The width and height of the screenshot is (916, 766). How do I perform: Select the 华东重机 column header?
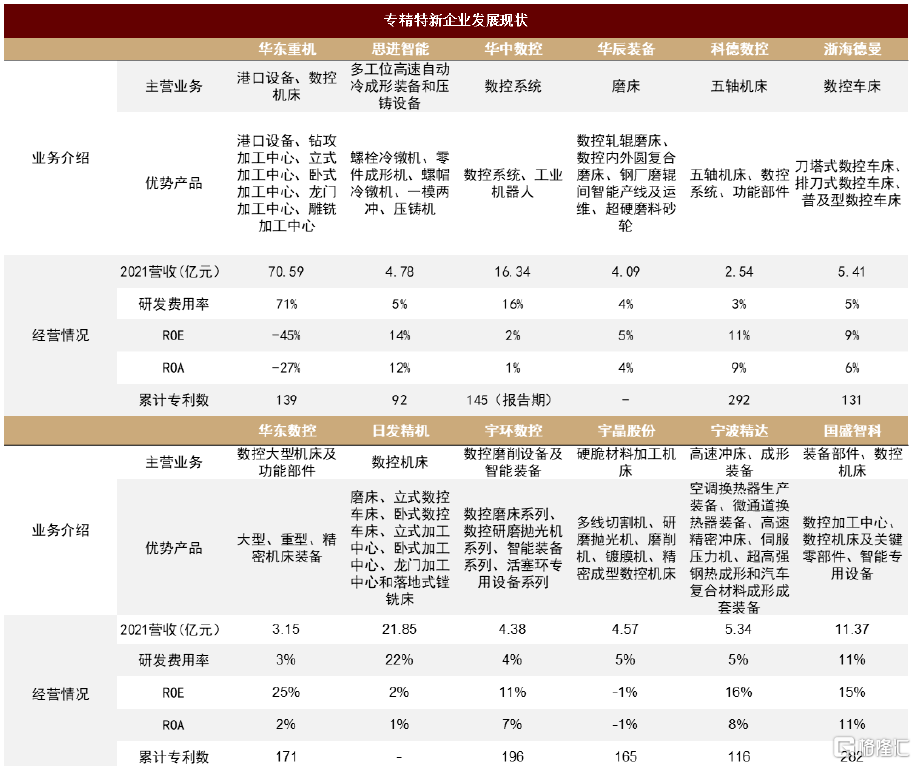(x=287, y=49)
